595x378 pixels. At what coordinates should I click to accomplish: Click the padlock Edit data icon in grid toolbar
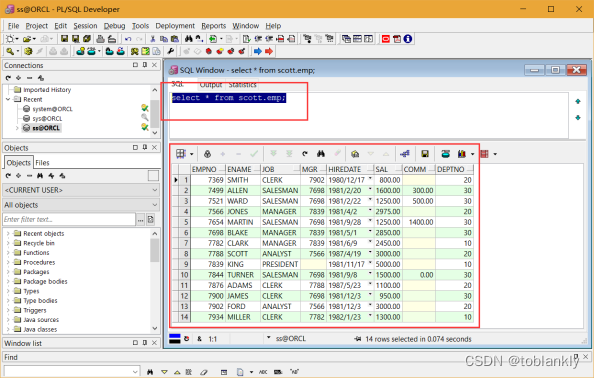tap(207, 154)
